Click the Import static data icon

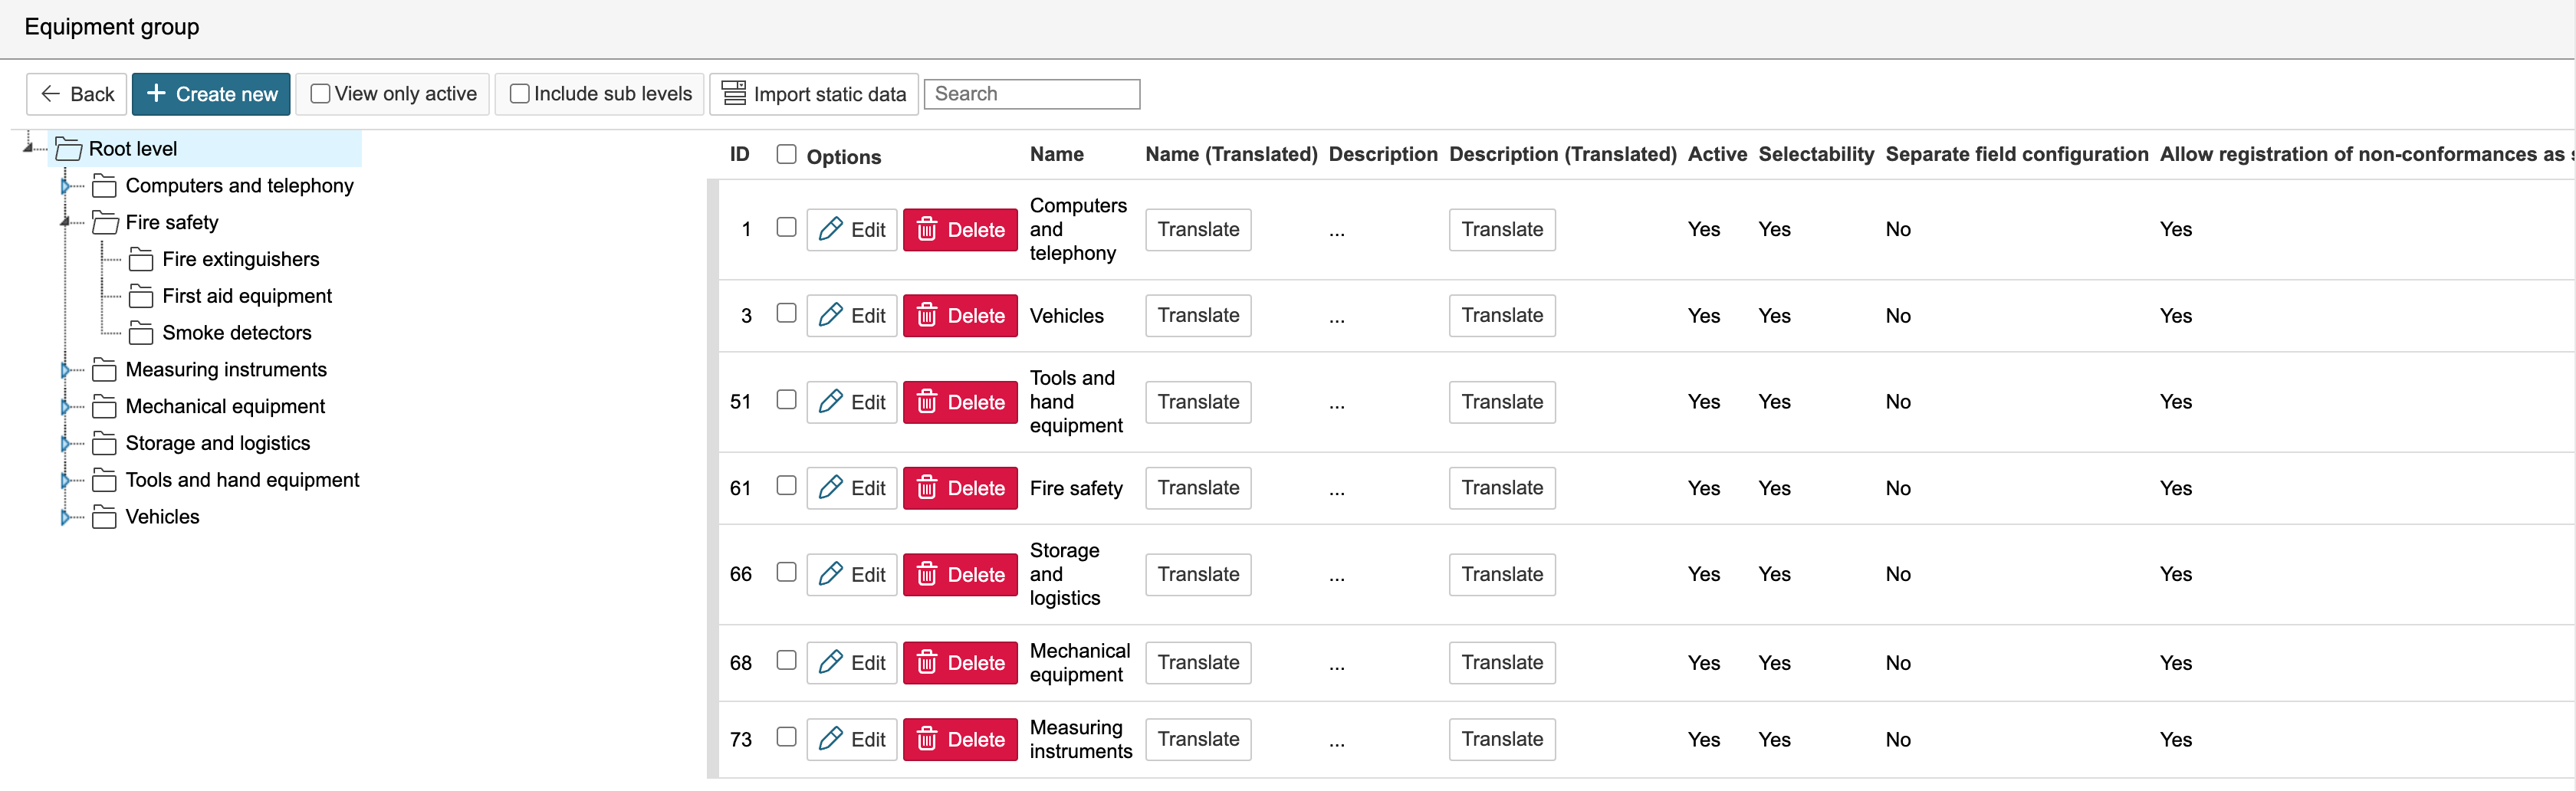734,94
